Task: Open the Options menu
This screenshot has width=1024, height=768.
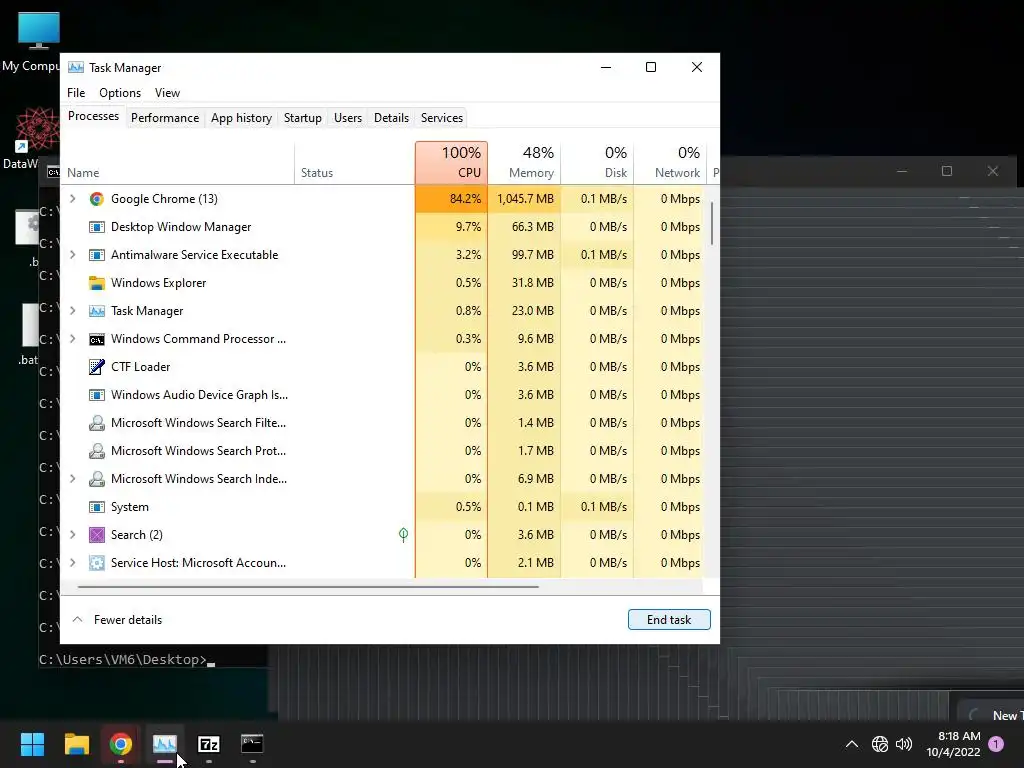Action: [x=120, y=93]
